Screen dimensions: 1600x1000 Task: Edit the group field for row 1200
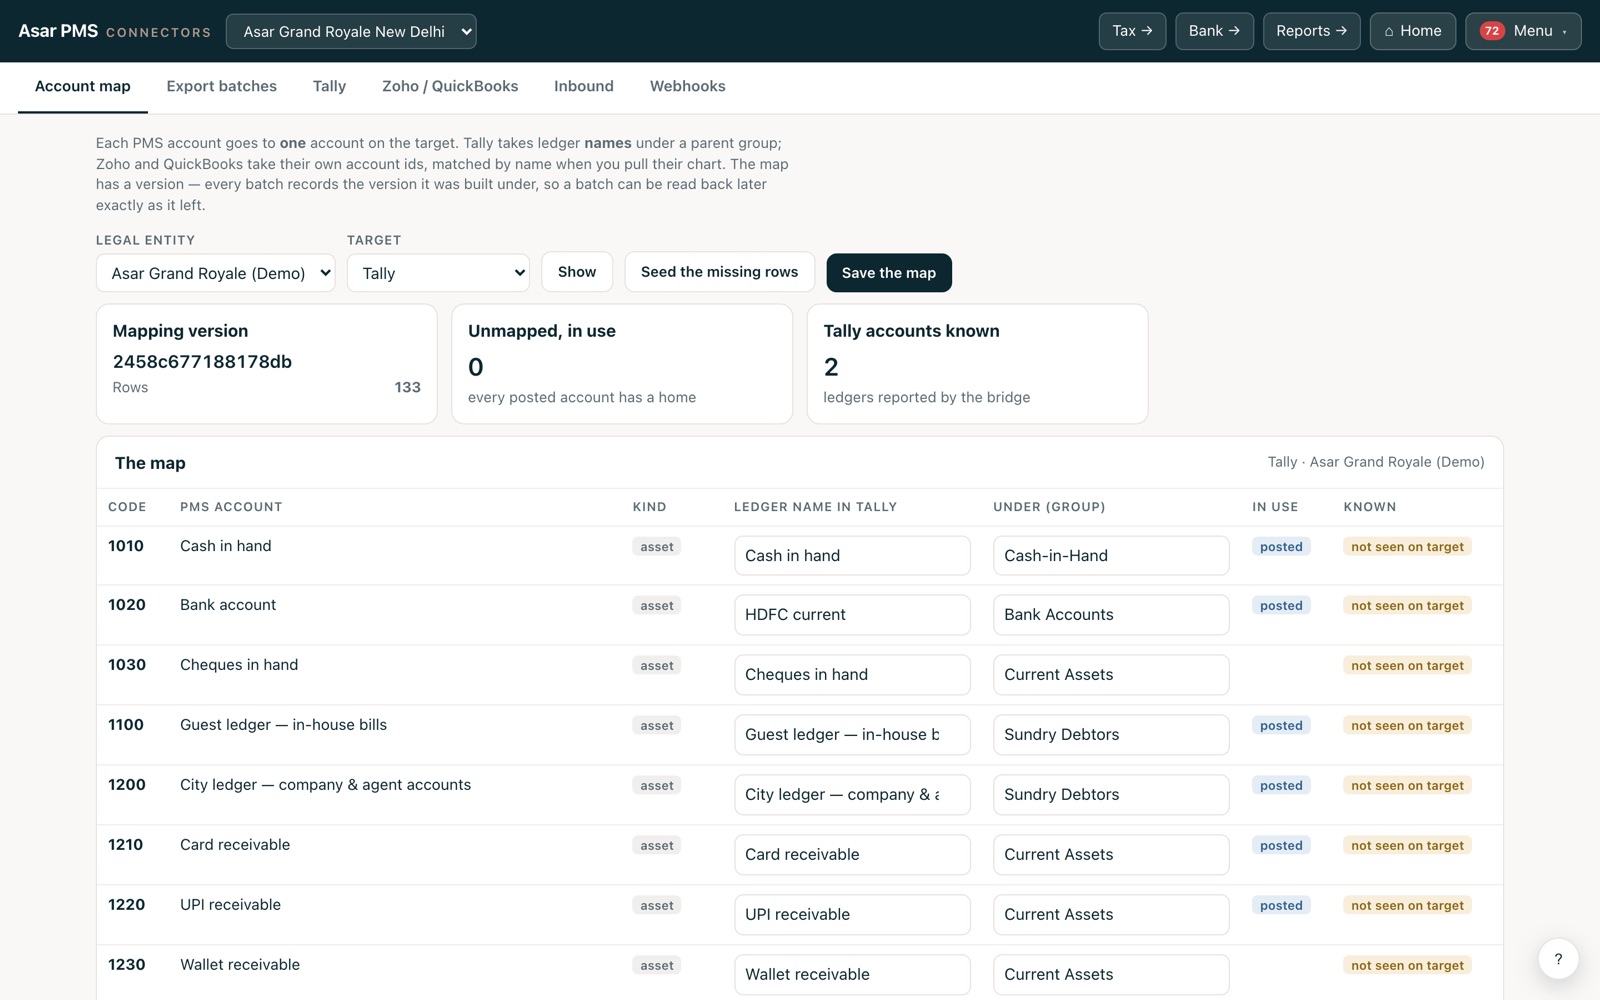[x=1111, y=795]
